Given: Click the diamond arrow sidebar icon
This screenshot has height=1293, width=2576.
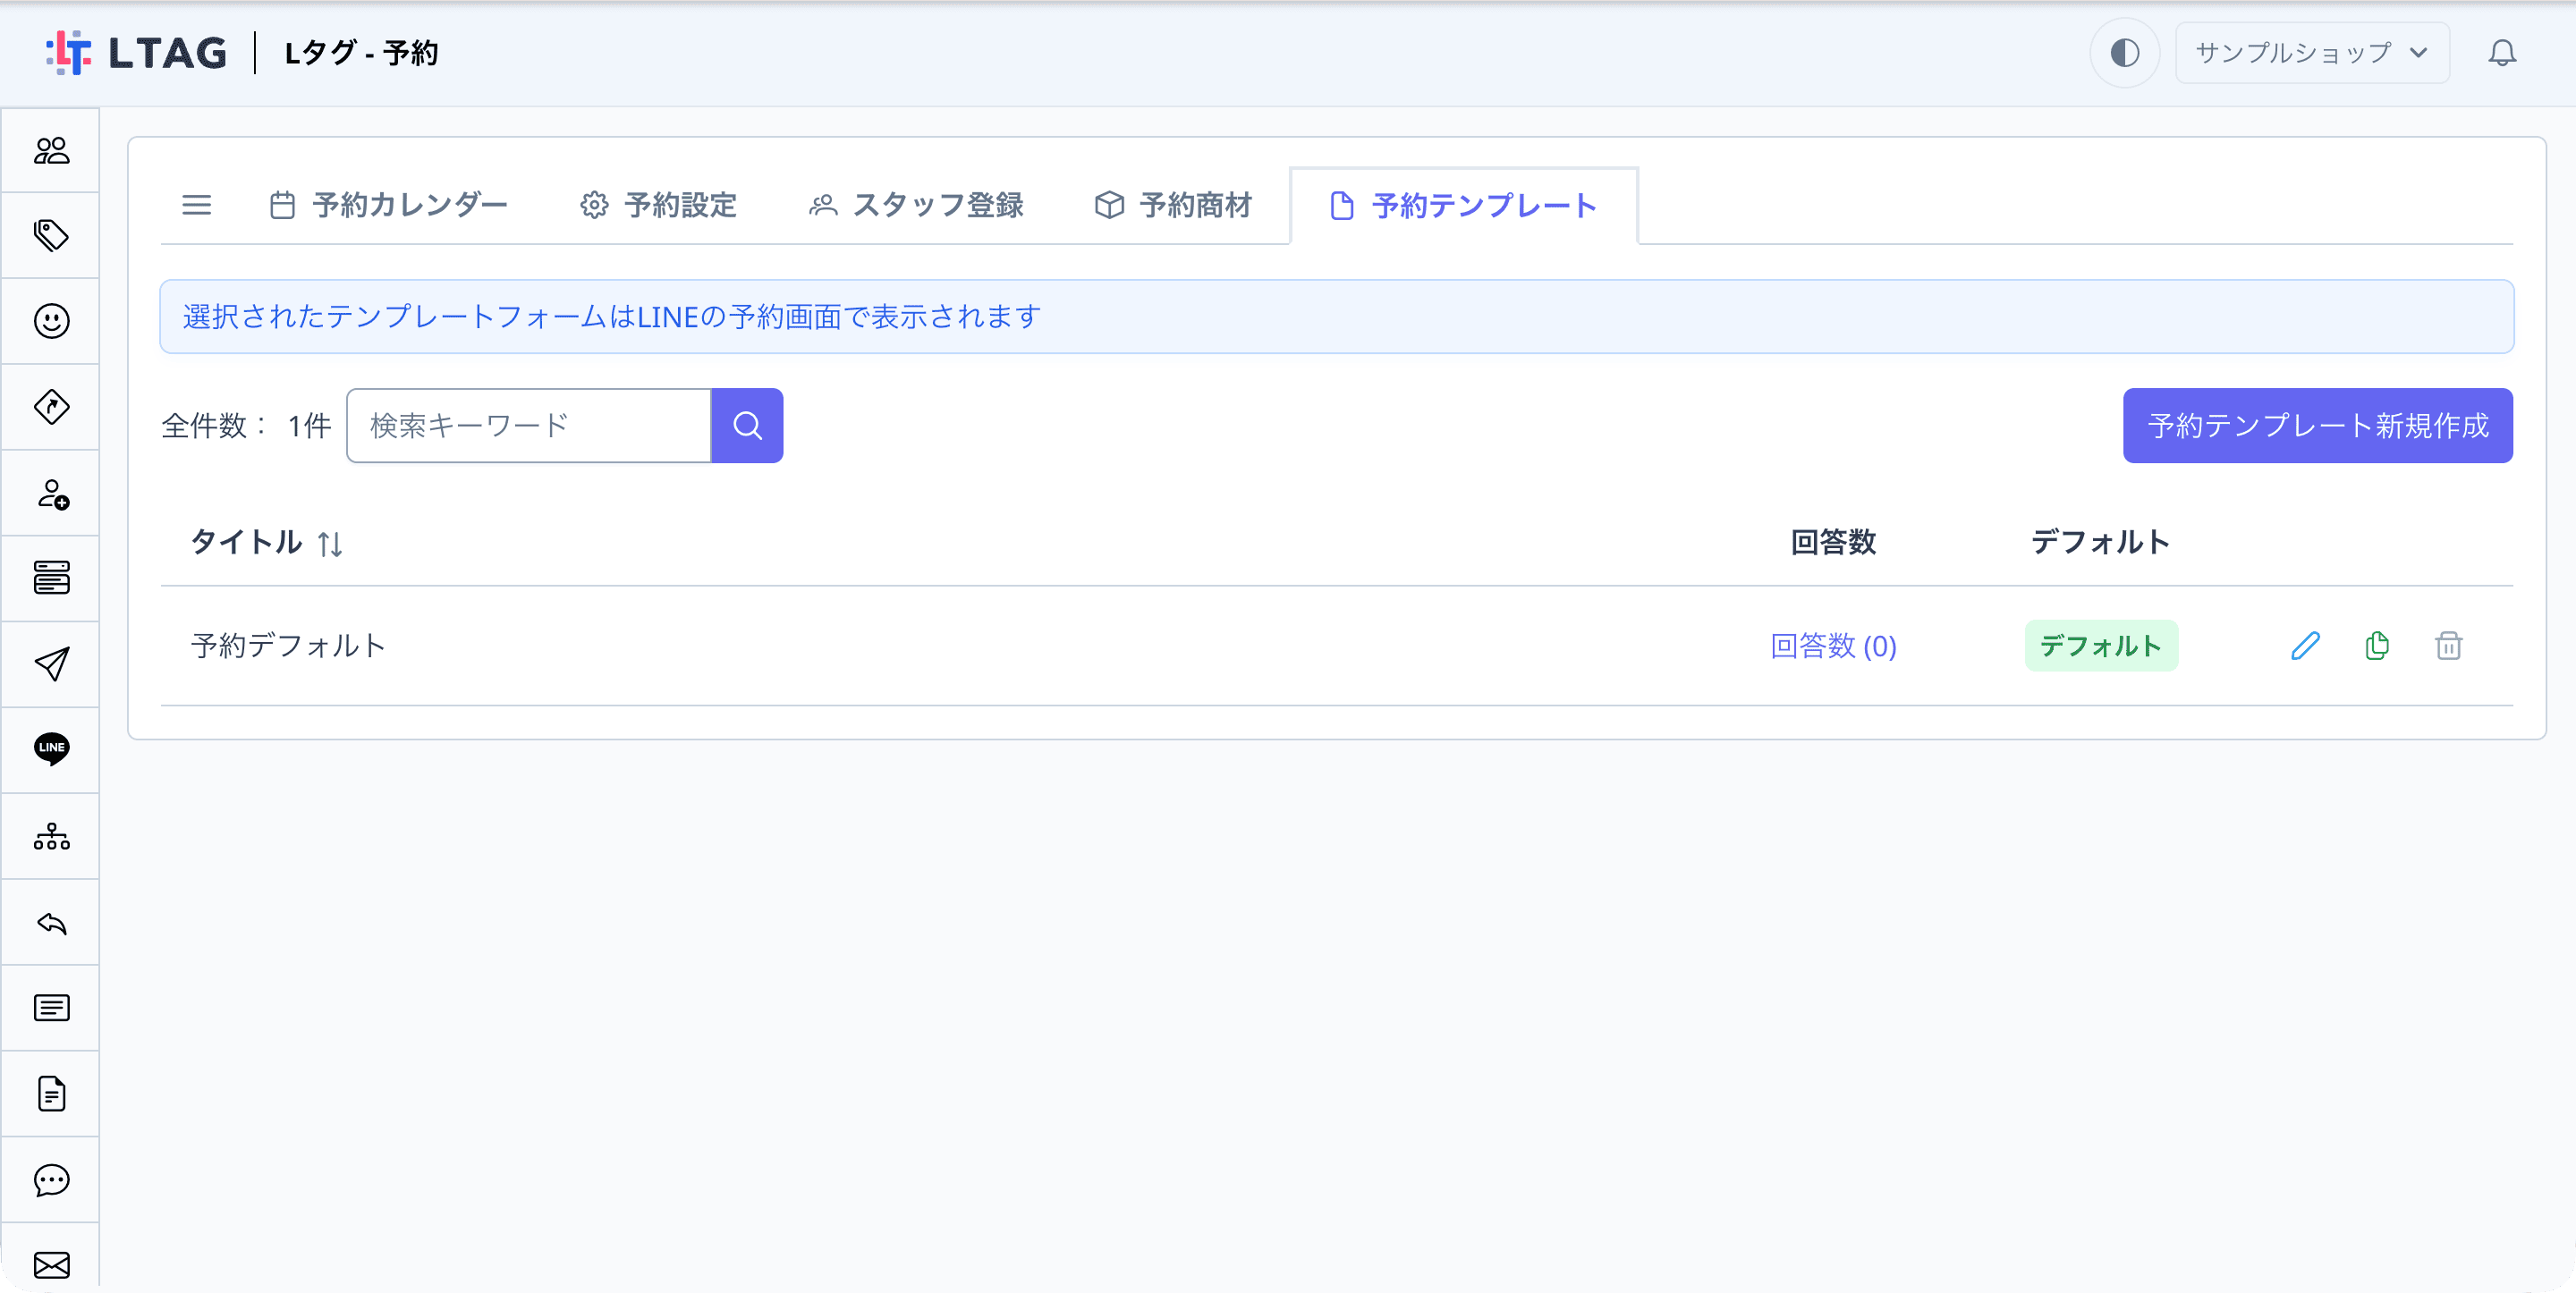Looking at the screenshot, I should point(51,407).
